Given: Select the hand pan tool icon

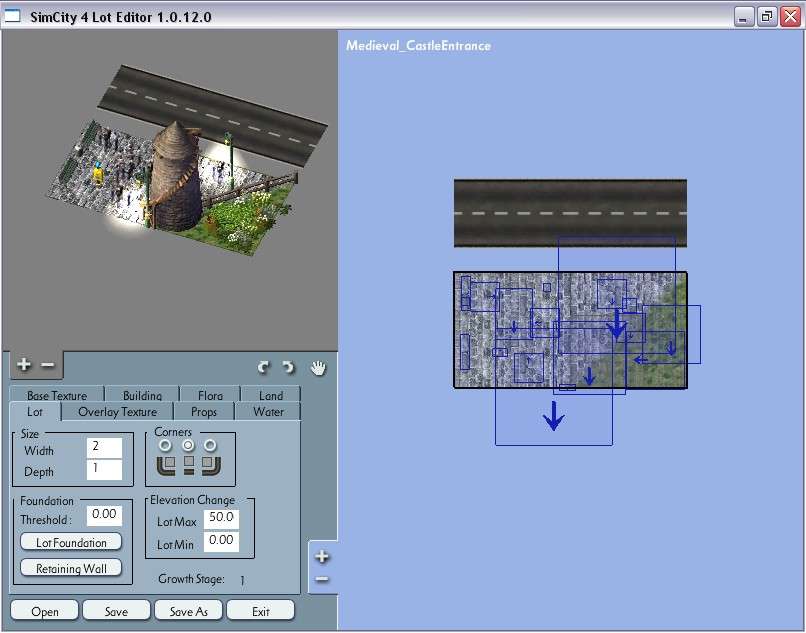Looking at the screenshot, I should click(319, 368).
